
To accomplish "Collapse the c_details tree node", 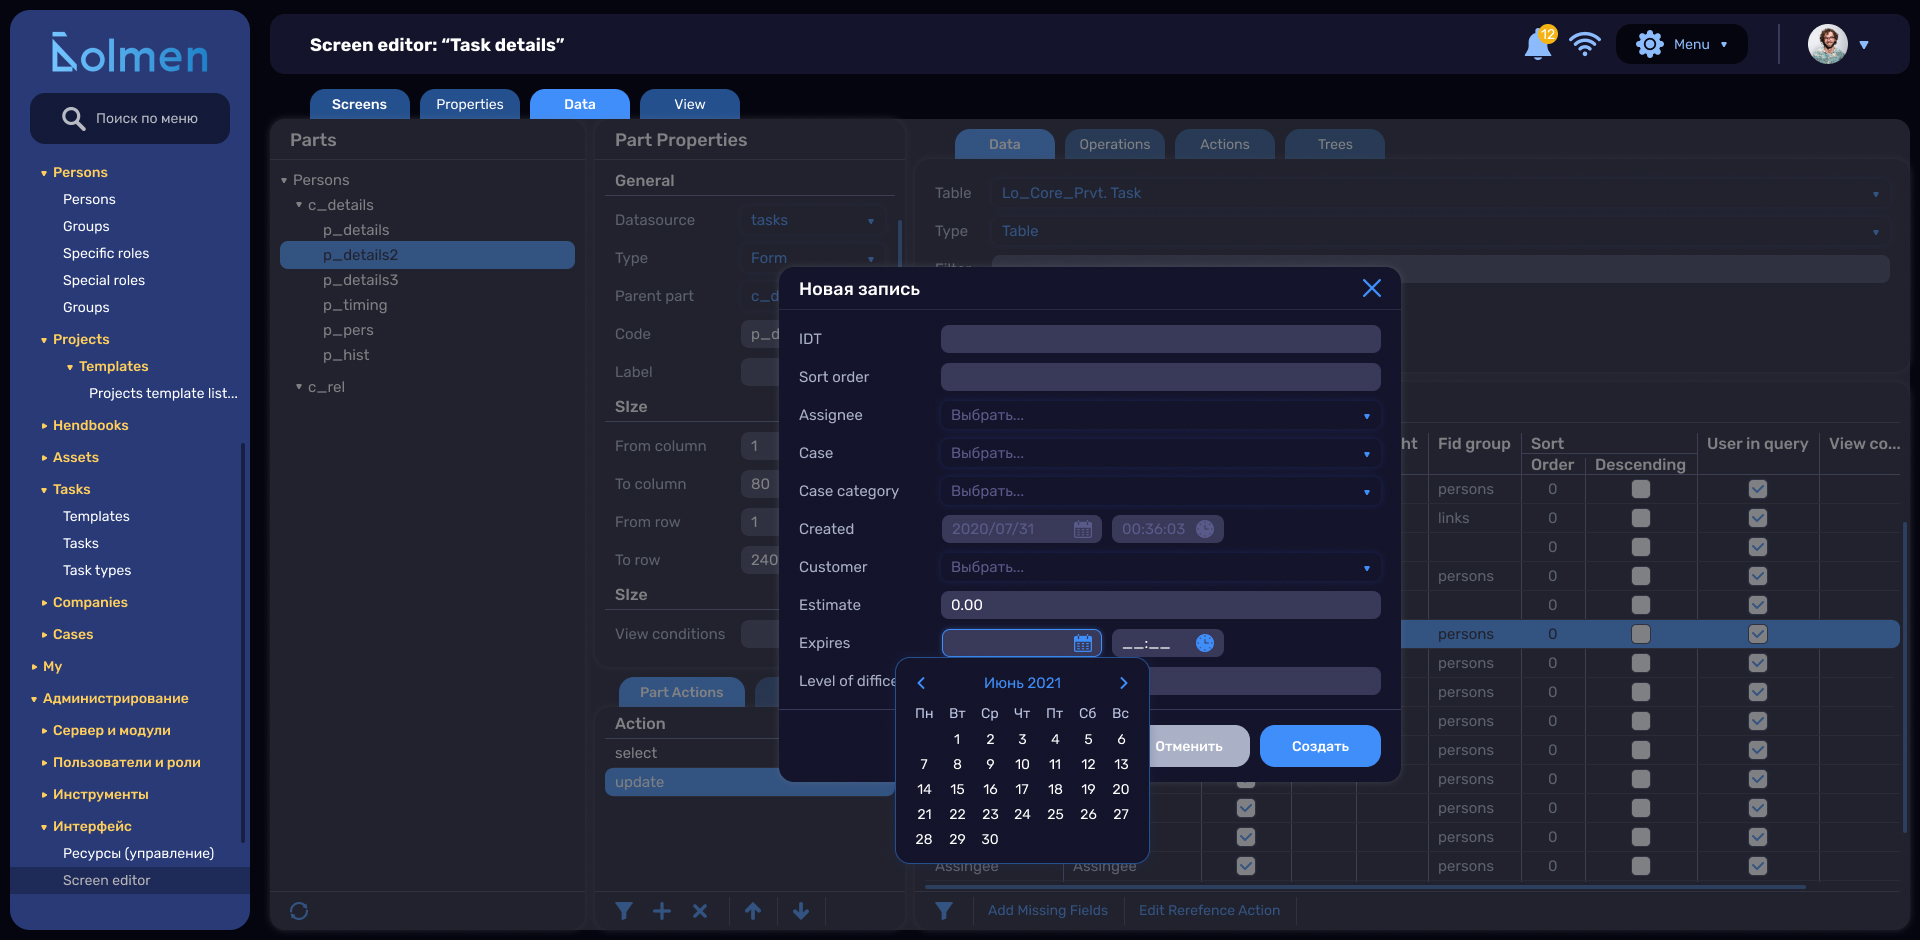I will tap(299, 205).
